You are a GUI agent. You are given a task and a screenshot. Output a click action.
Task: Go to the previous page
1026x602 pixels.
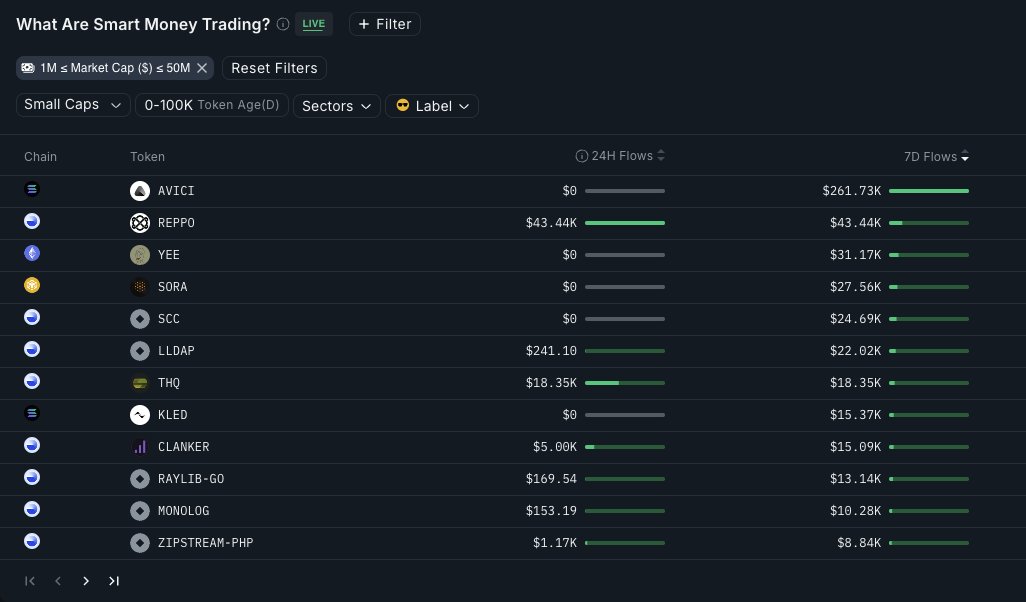pyautogui.click(x=58, y=581)
